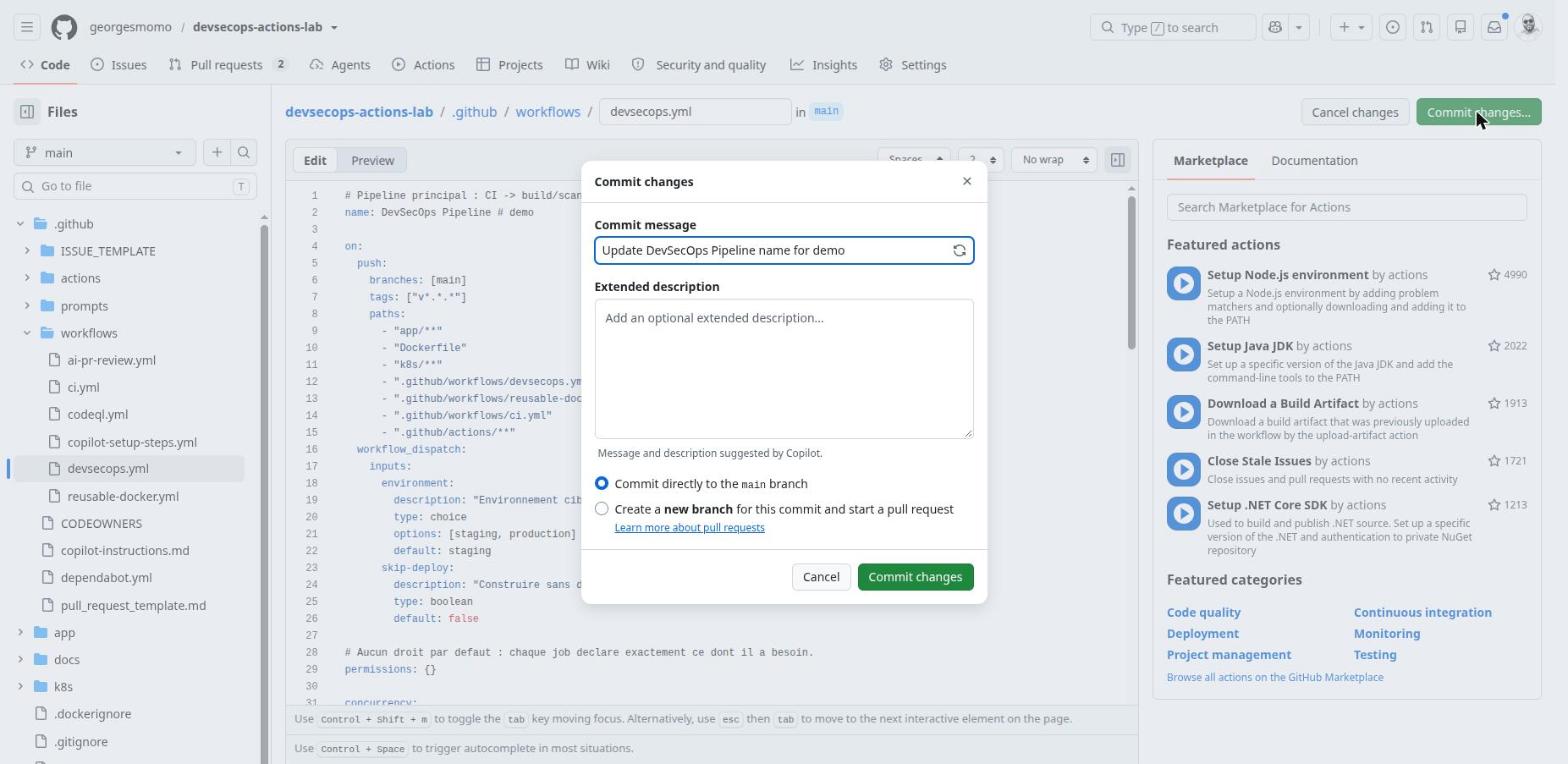The height and width of the screenshot is (764, 1568).
Task: Open the Issues shortcut icon in header
Action: 1392,27
